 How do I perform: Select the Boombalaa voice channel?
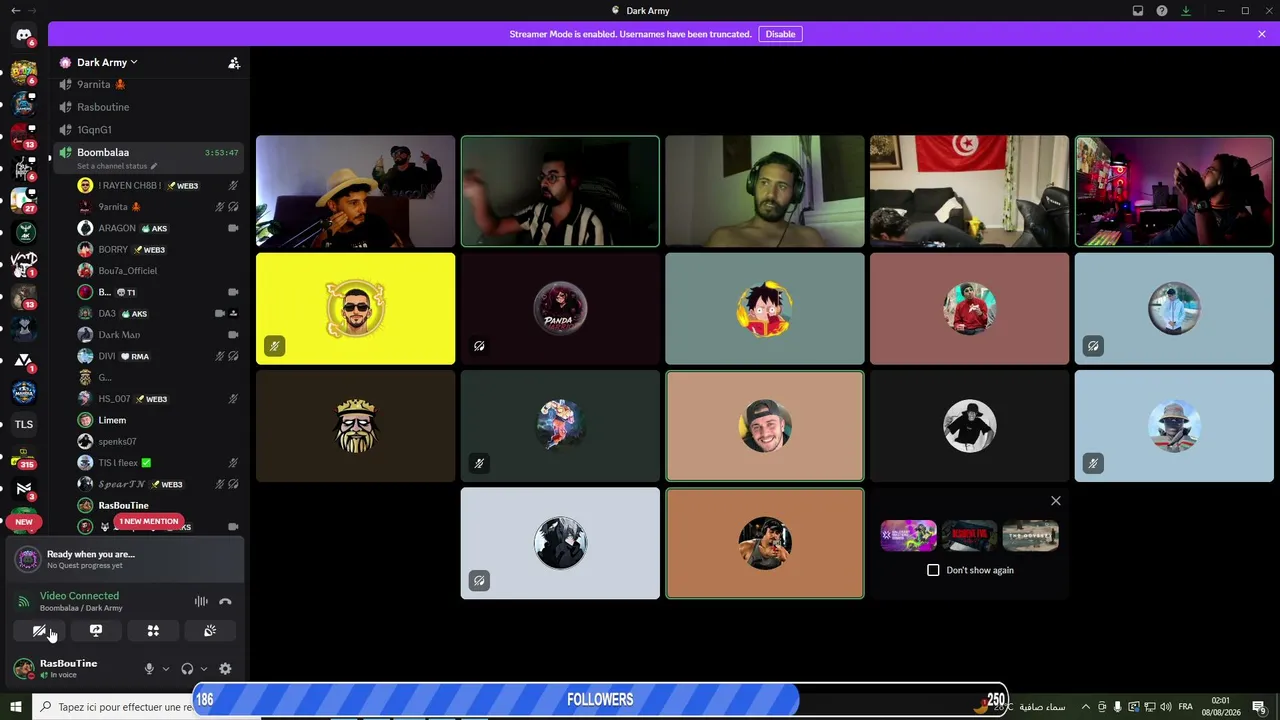tap(149, 157)
